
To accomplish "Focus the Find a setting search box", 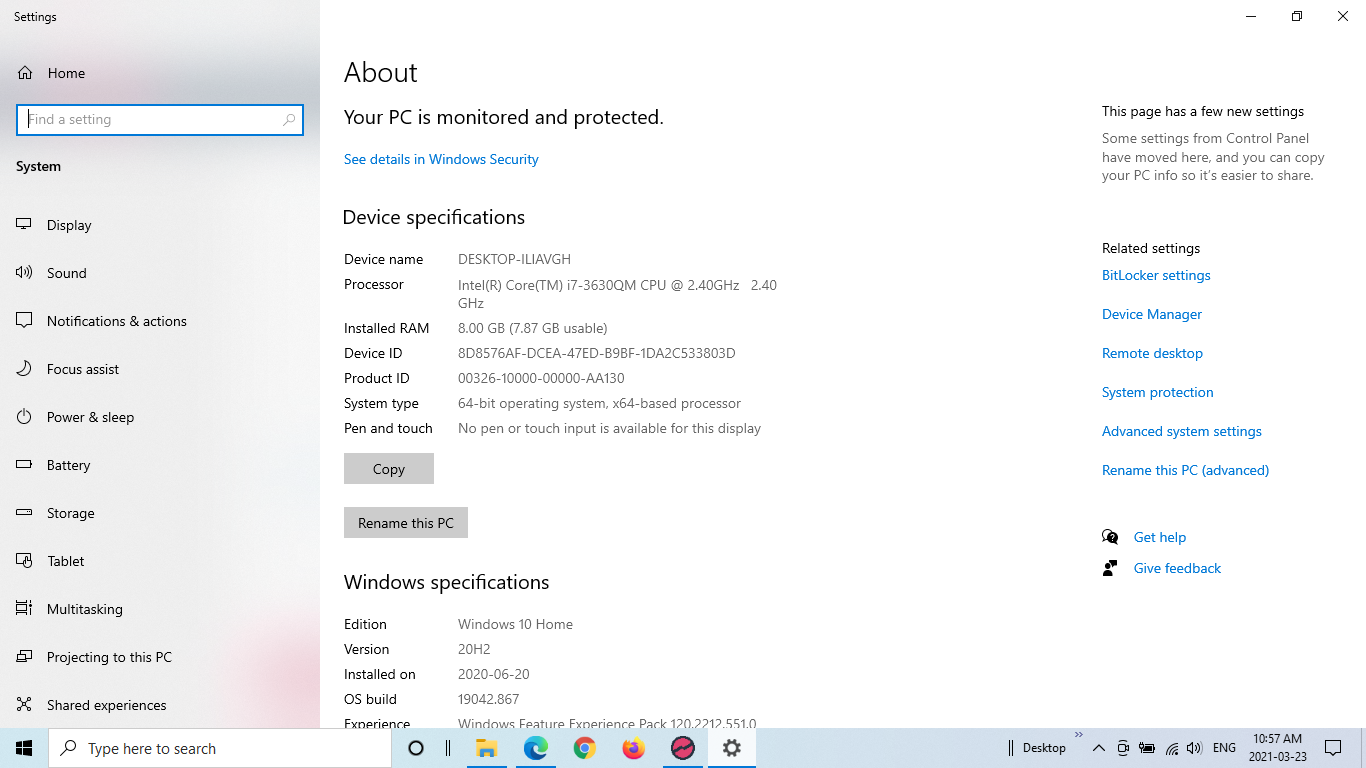I will pyautogui.click(x=160, y=120).
